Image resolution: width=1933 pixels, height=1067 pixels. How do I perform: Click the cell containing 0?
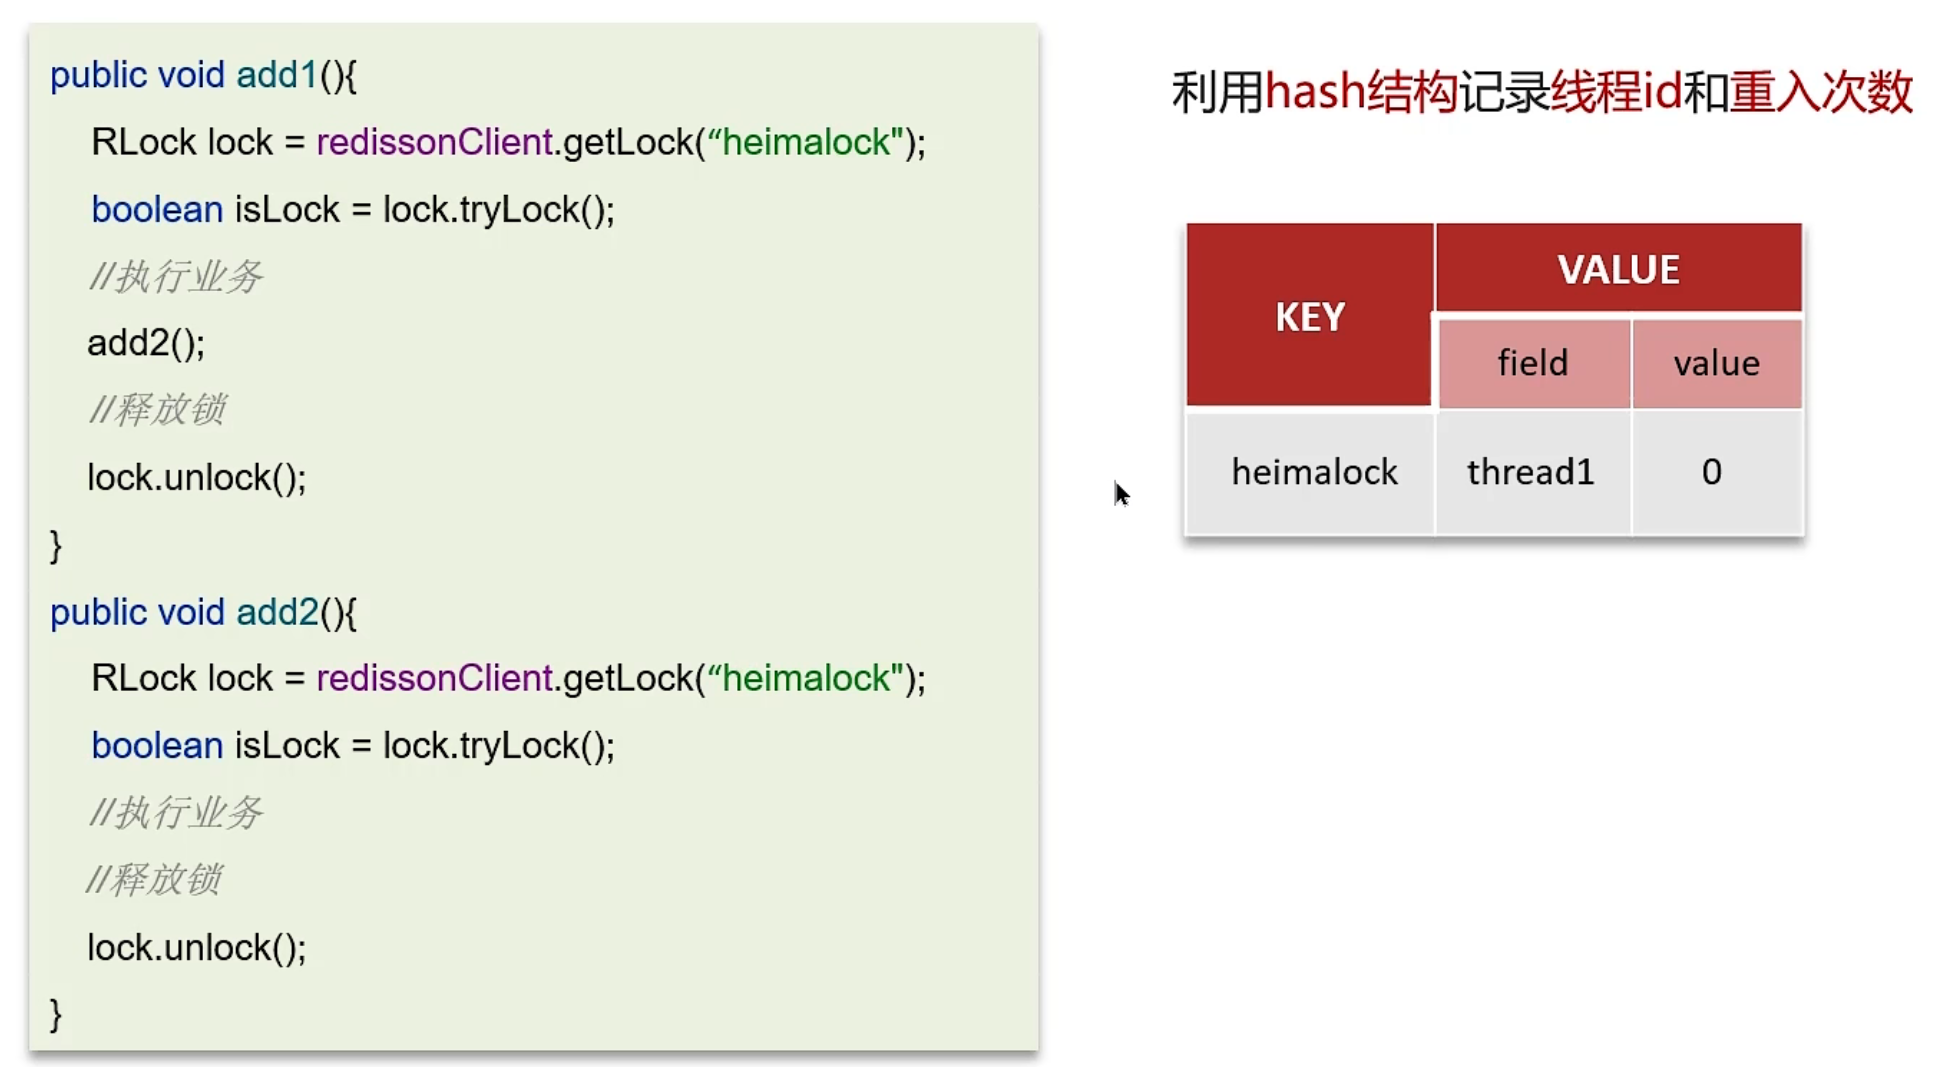(x=1711, y=472)
